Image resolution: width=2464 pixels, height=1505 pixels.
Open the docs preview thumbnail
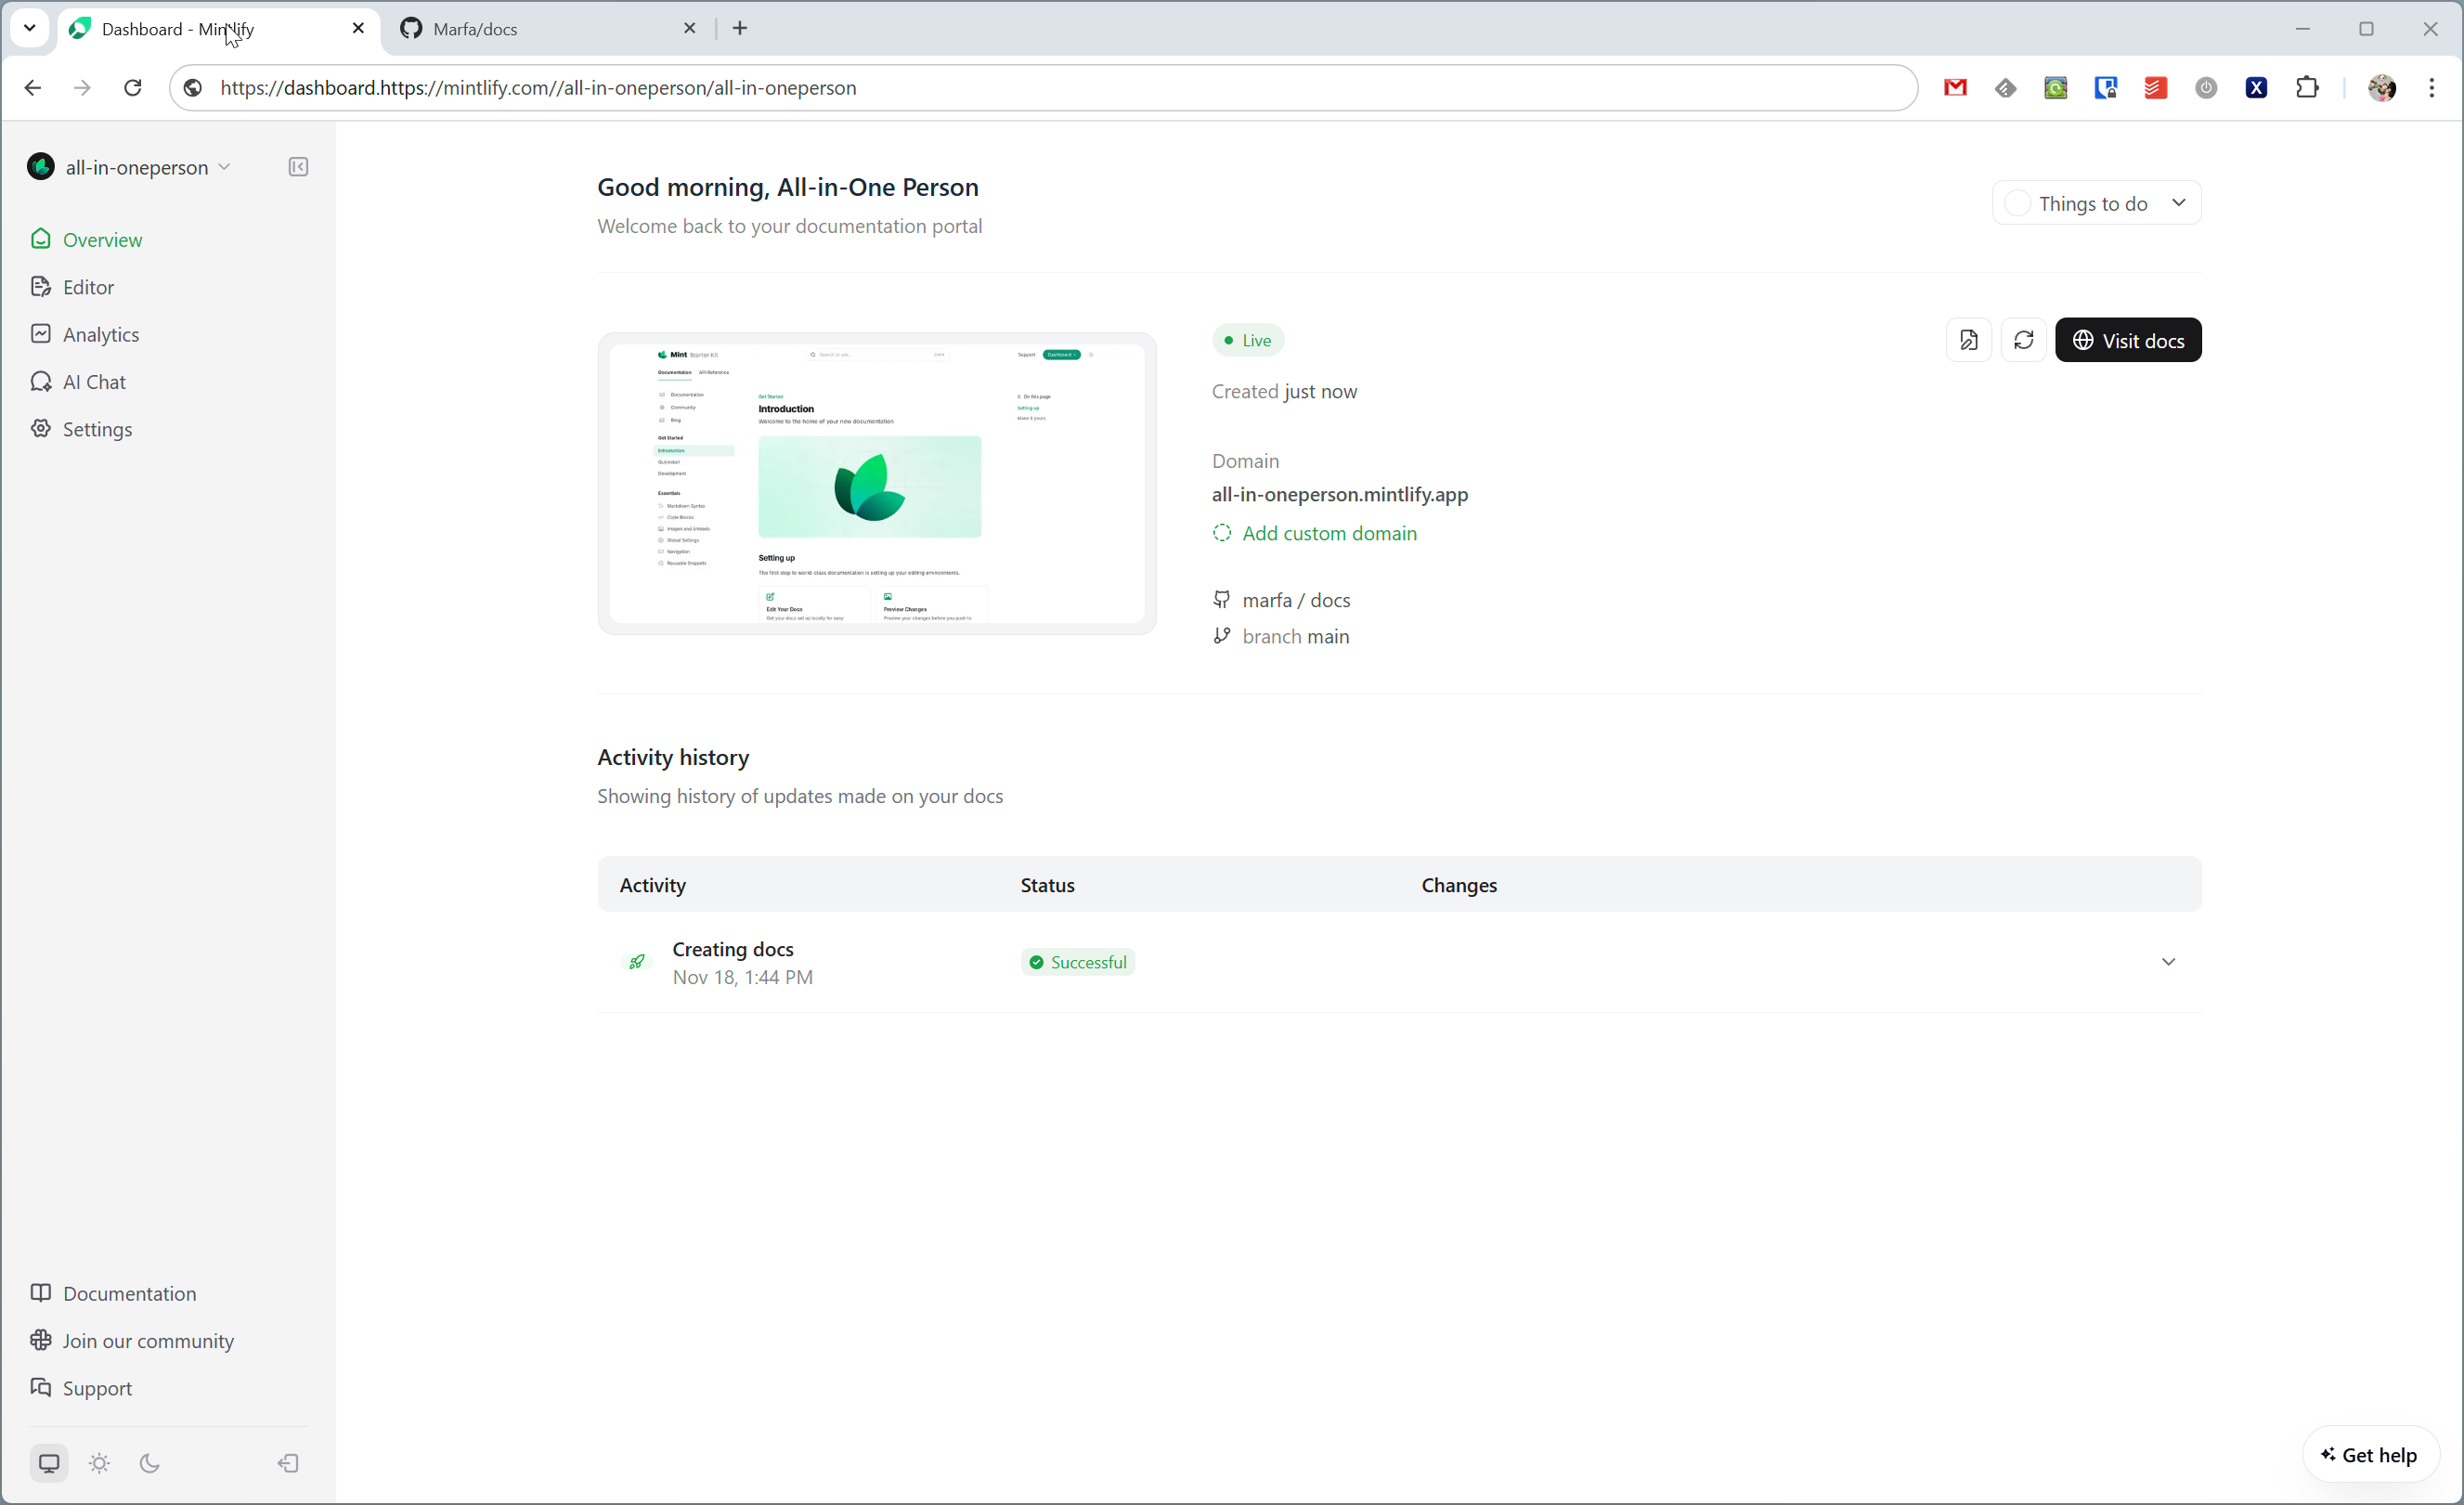[x=876, y=483]
